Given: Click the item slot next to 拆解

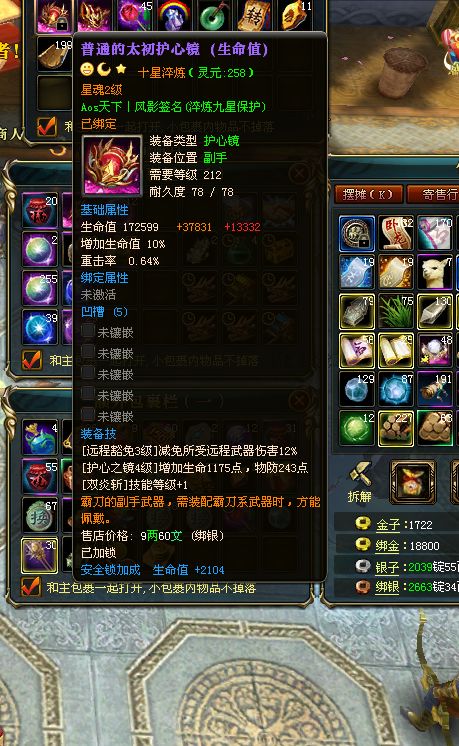Looking at the screenshot, I should [x=413, y=482].
